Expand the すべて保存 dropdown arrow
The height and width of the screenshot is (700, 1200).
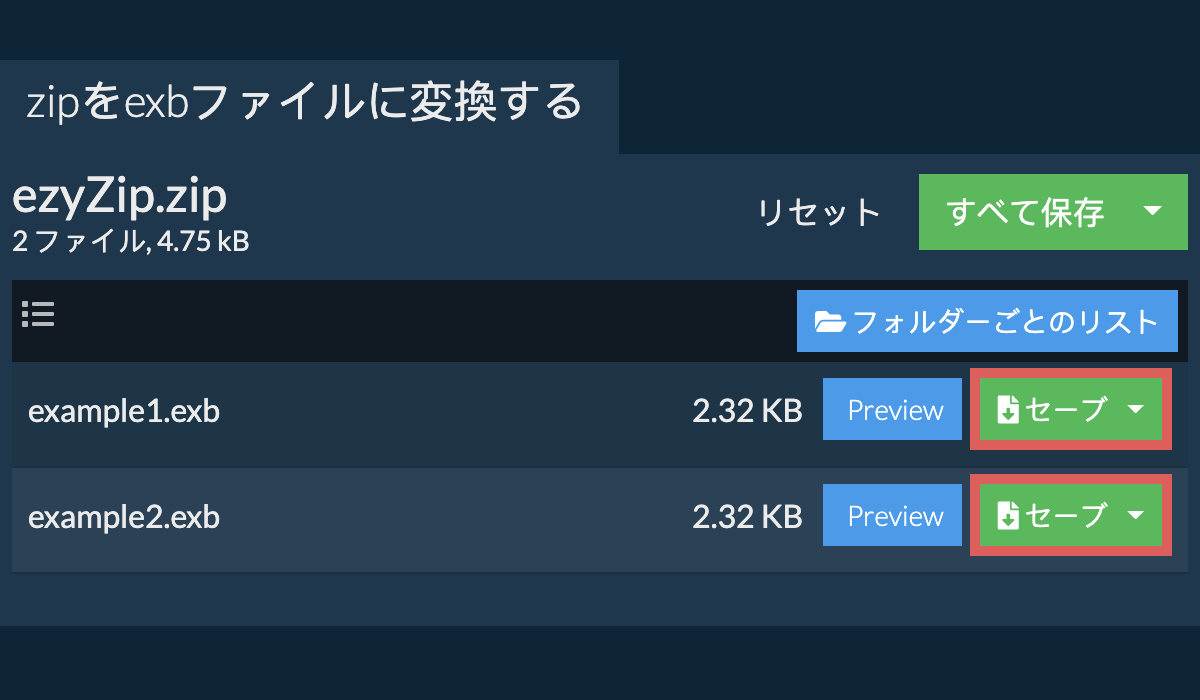coord(1152,211)
